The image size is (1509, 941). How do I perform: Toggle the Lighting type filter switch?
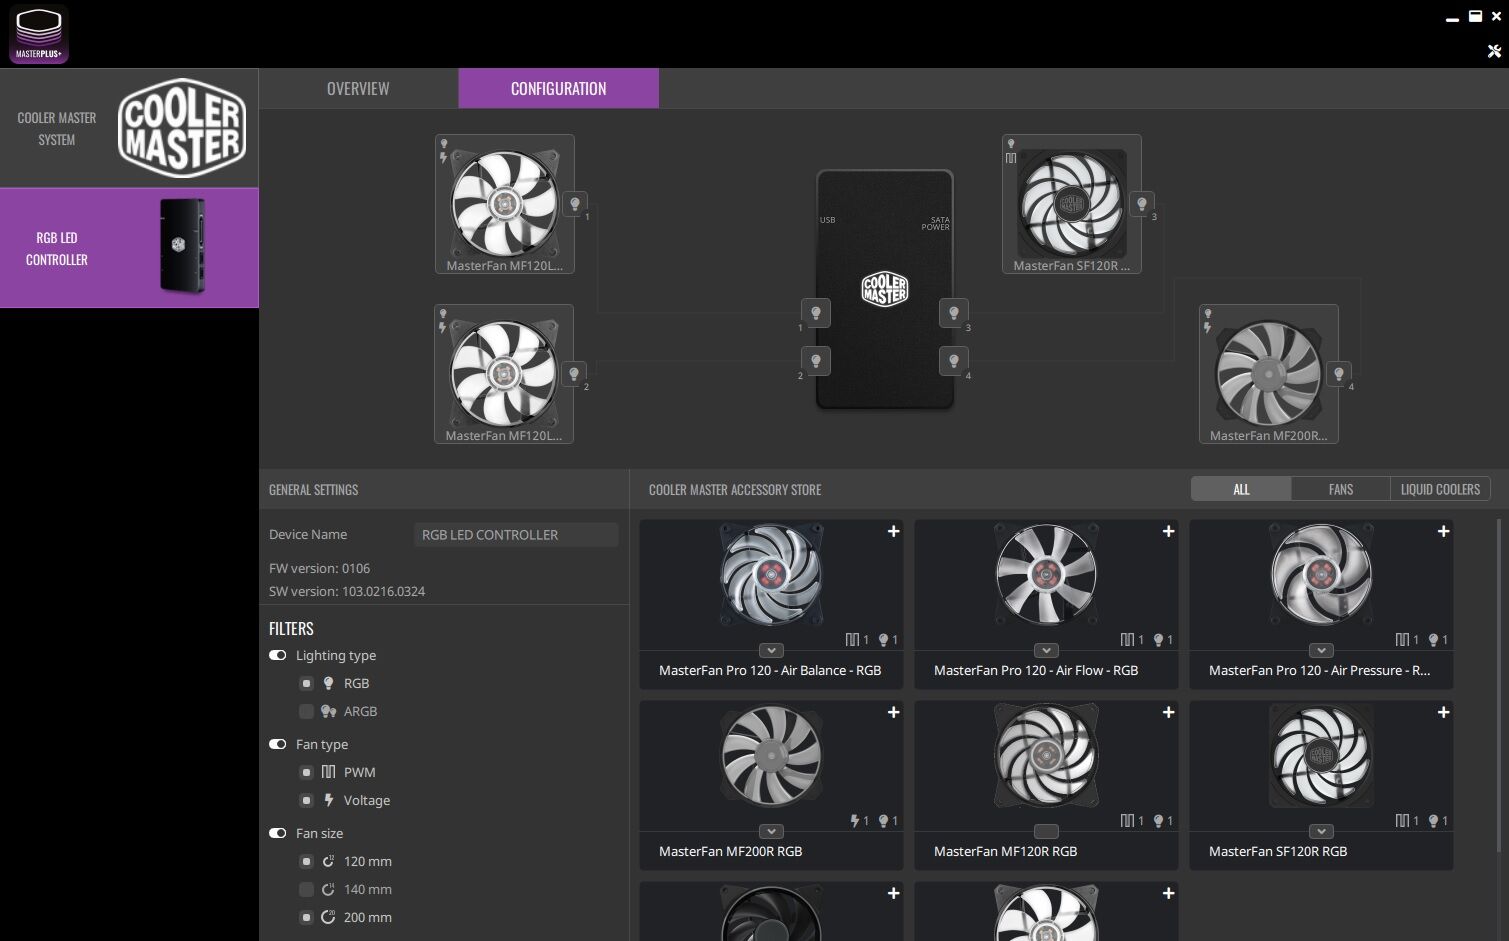coord(278,655)
